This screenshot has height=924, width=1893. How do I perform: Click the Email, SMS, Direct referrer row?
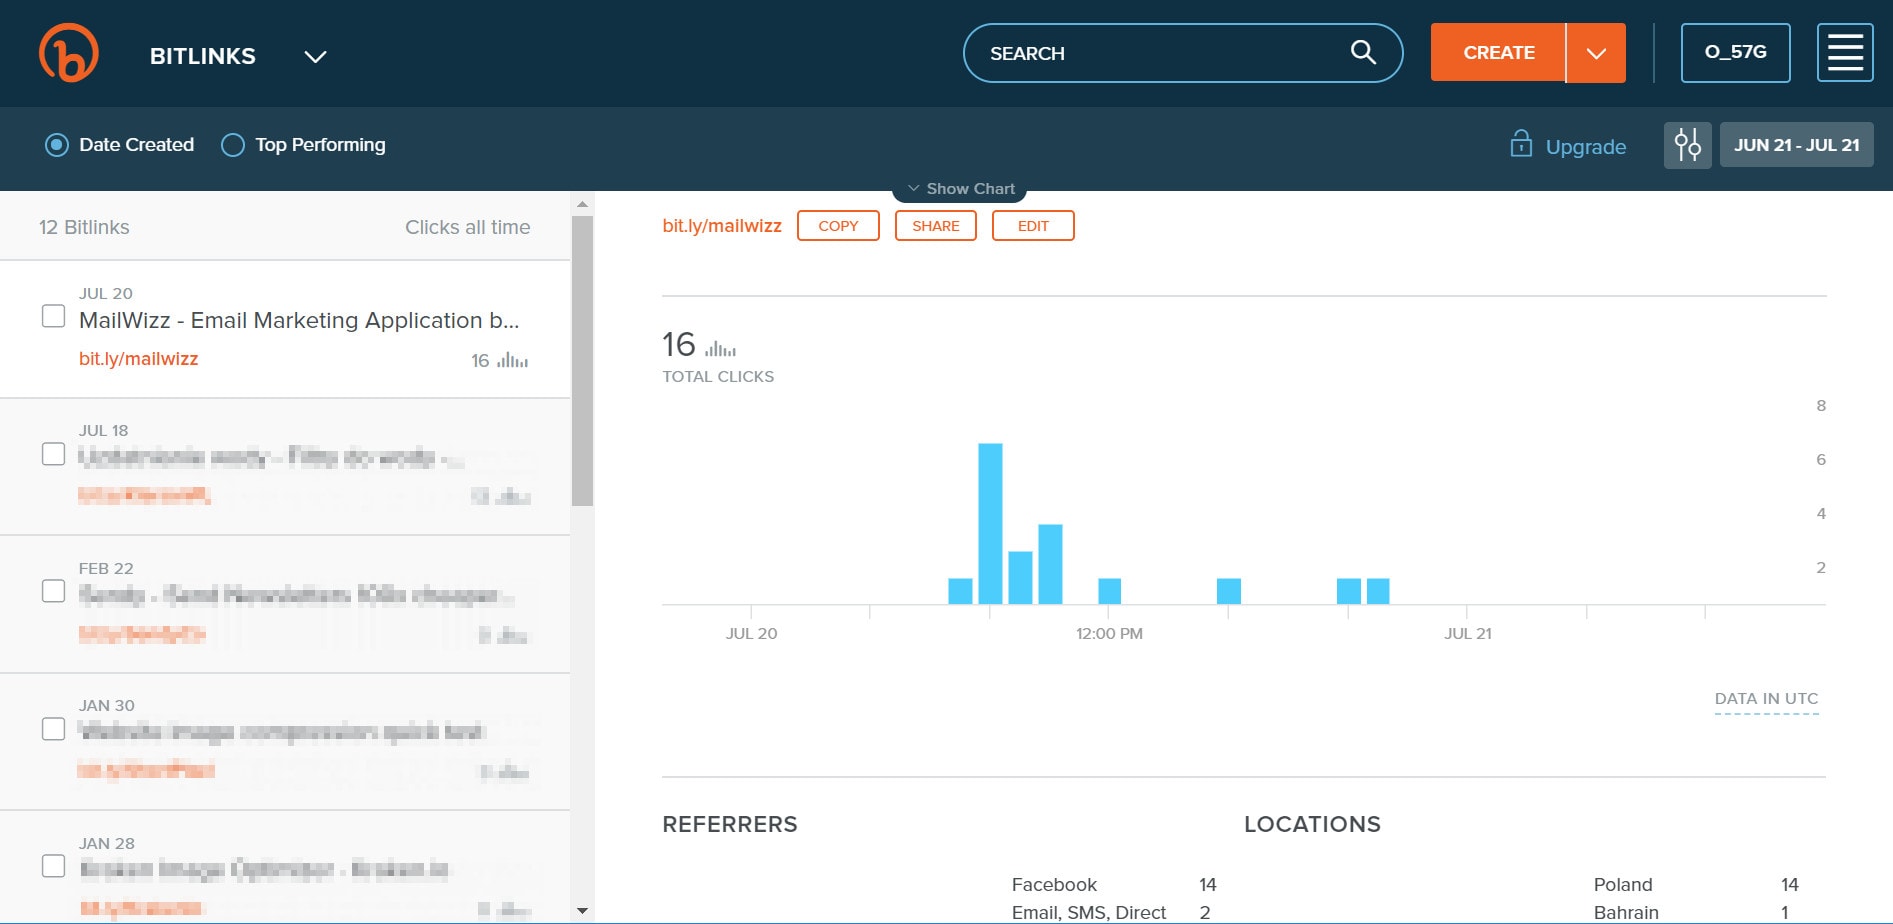[1112, 913]
